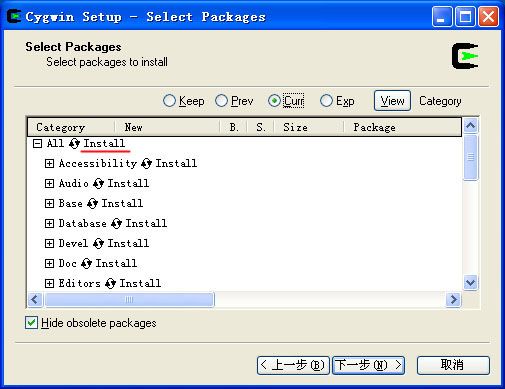Click the cycle icon next to All
The width and height of the screenshot is (505, 389).
pos(74,144)
